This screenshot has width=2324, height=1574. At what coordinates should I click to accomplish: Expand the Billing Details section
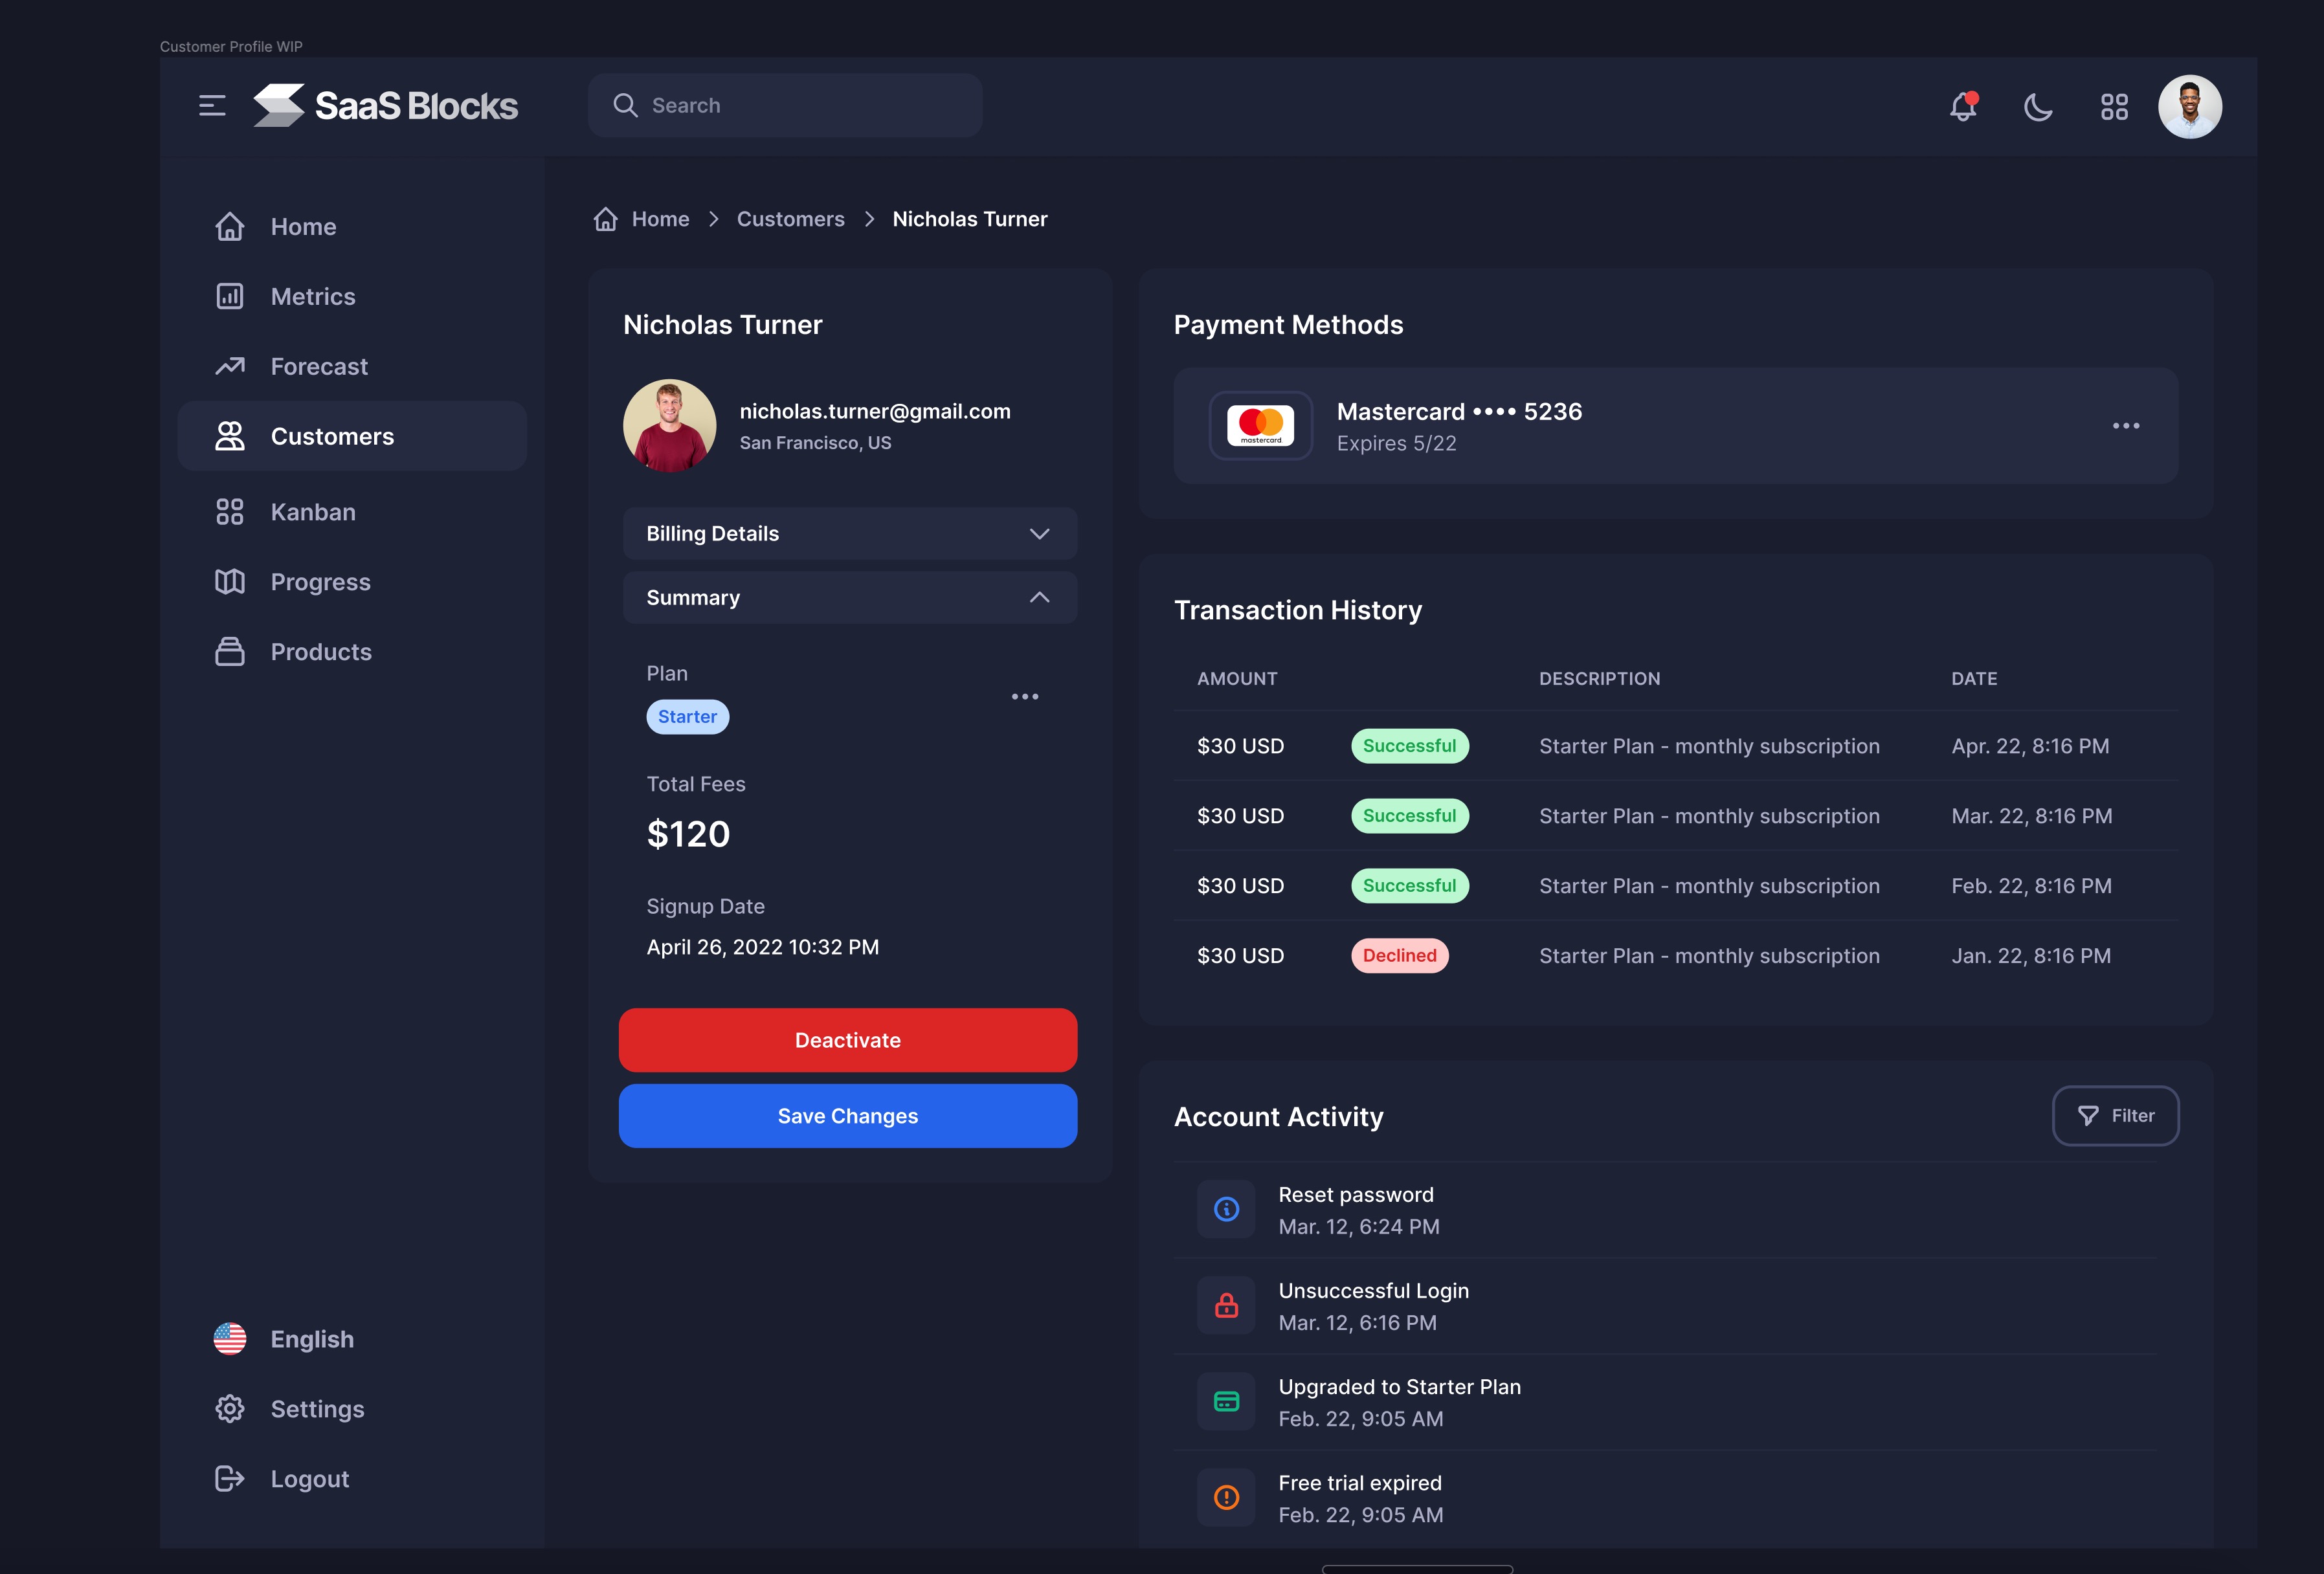(x=849, y=534)
